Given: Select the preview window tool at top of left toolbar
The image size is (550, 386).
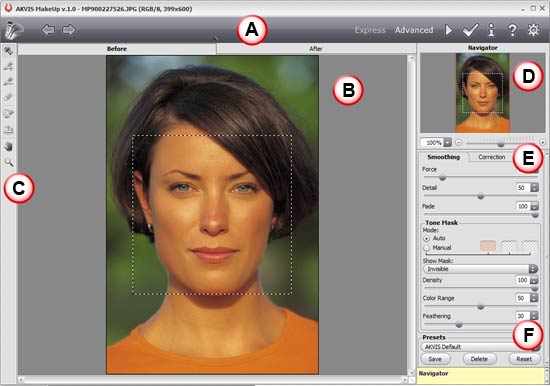Looking at the screenshot, I should (8, 51).
